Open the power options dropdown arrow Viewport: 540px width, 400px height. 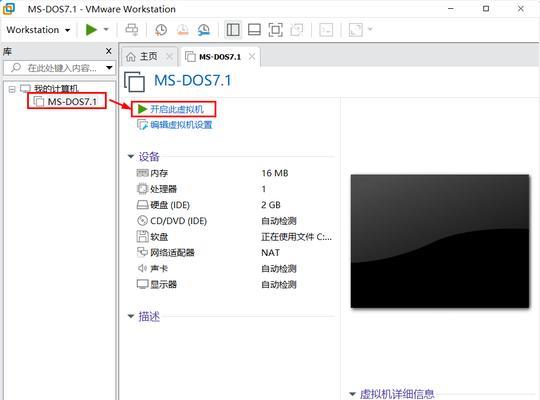(x=106, y=30)
